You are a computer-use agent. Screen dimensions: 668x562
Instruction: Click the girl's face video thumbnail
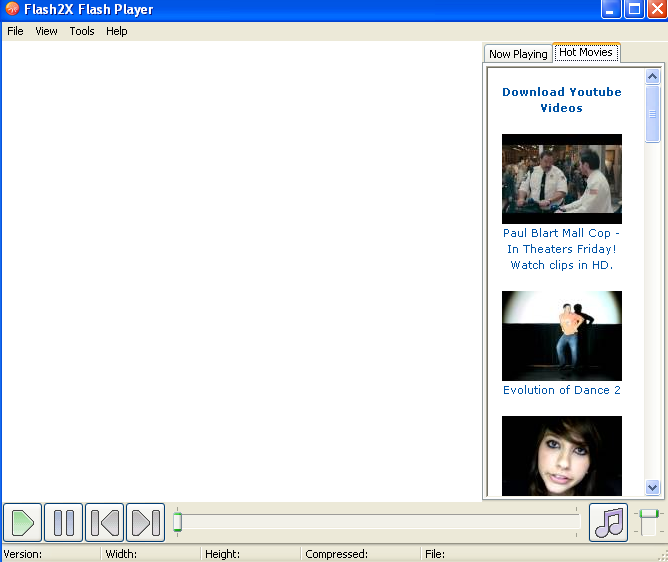(561, 456)
